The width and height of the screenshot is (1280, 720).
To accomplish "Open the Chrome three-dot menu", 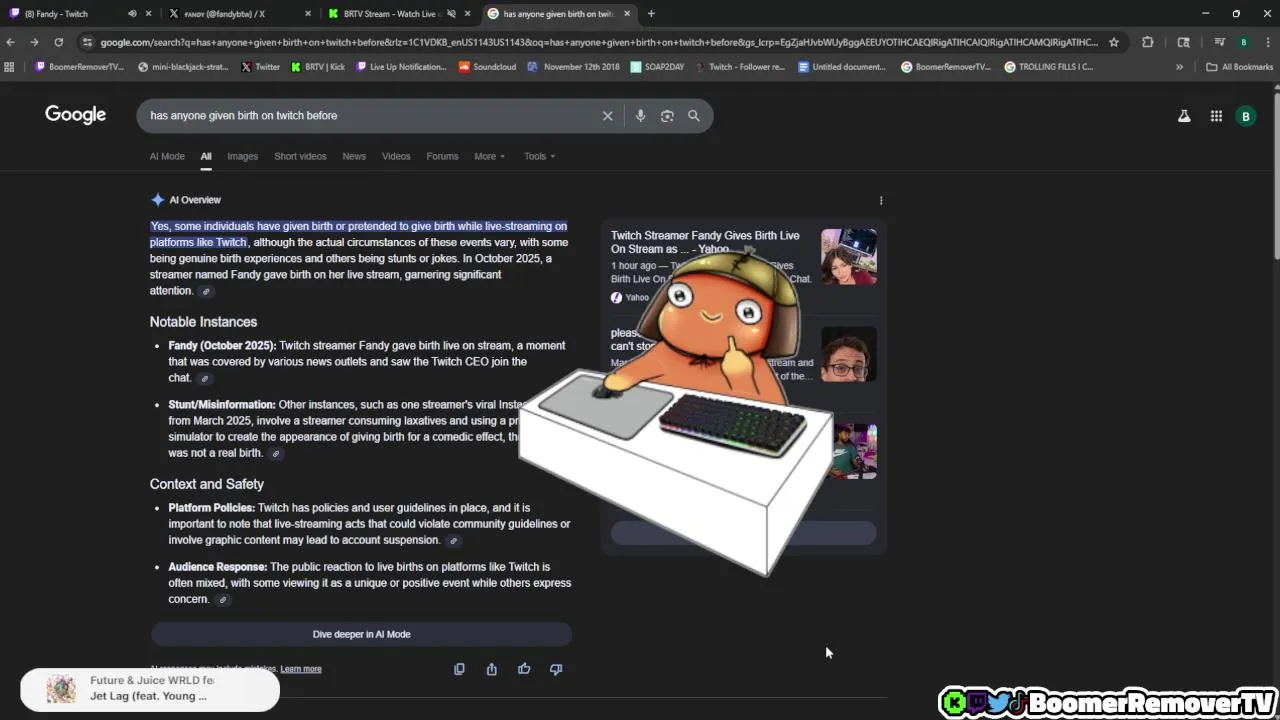I will coord(1267,42).
